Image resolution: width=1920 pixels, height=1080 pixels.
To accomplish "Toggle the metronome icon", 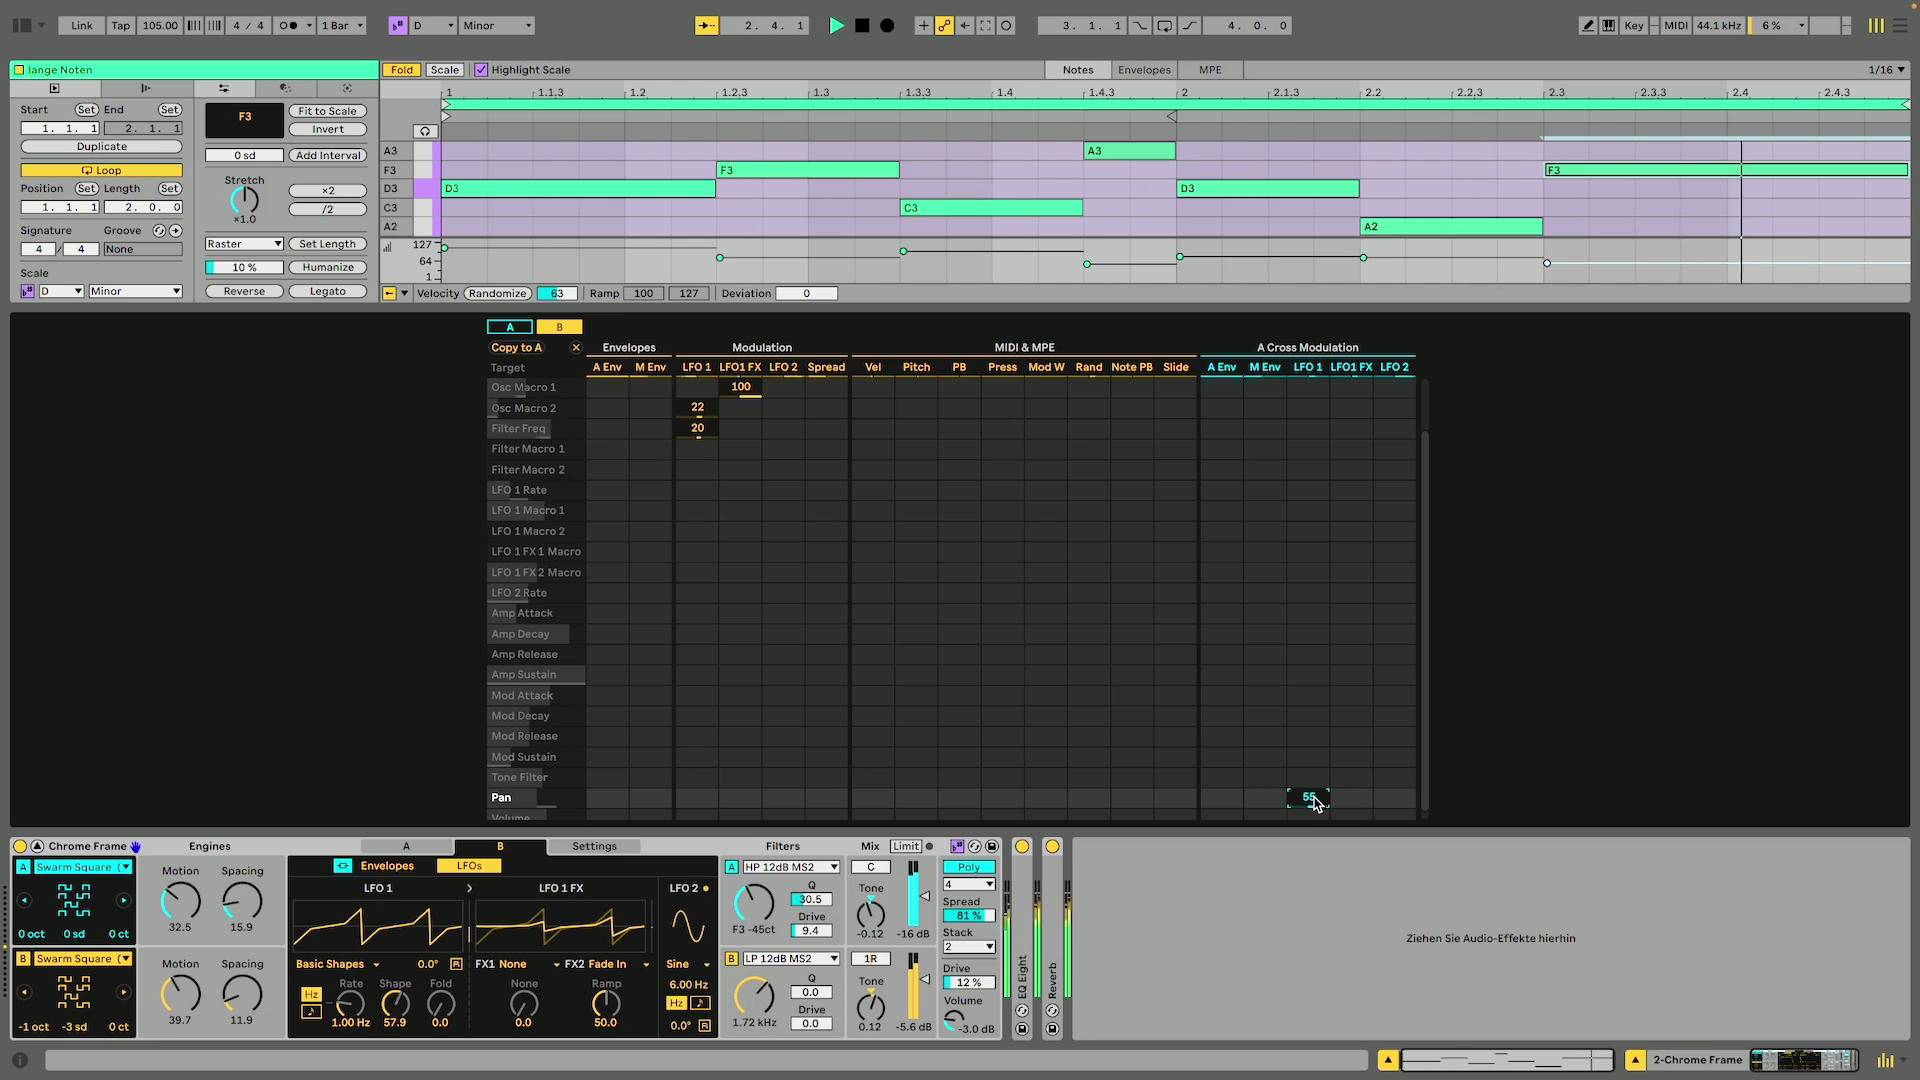I will [x=288, y=26].
